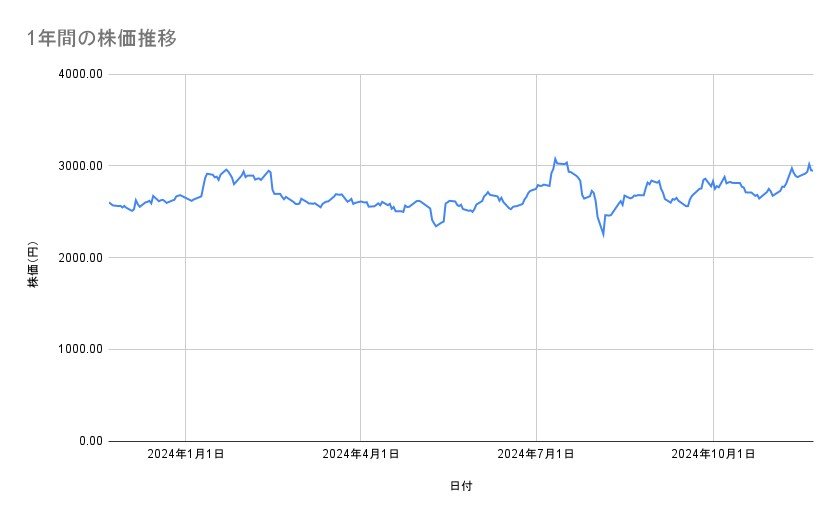Select the leftmost starting point of the line
The width and height of the screenshot is (839, 519).
coord(109,203)
